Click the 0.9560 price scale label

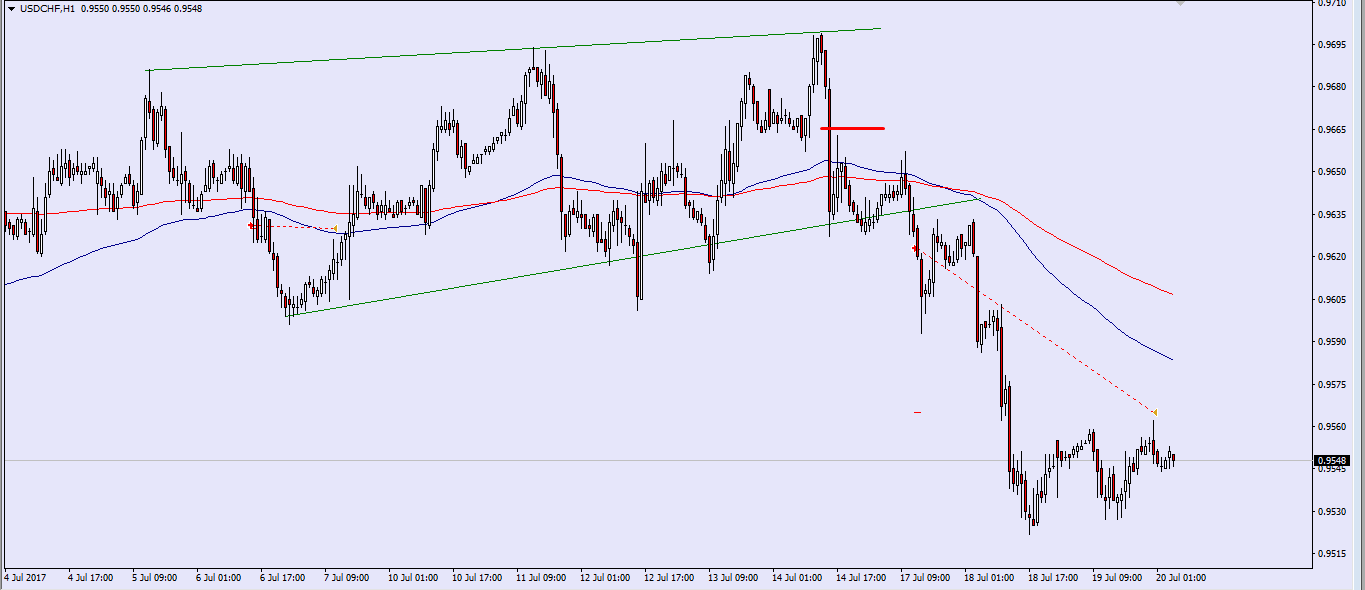[1332, 427]
